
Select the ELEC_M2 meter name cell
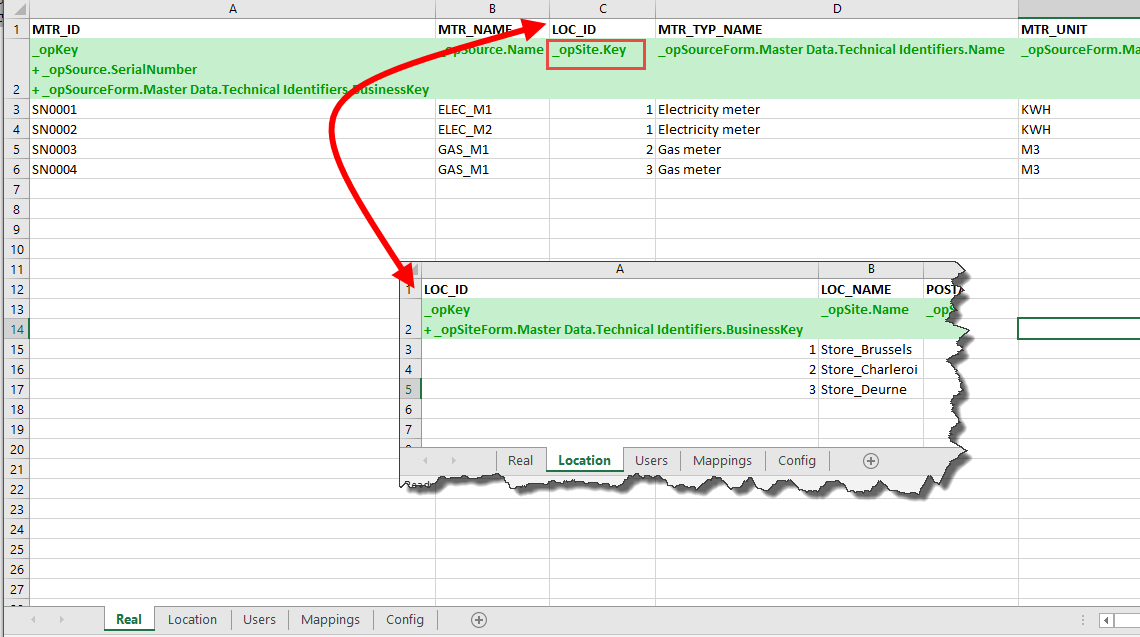492,130
